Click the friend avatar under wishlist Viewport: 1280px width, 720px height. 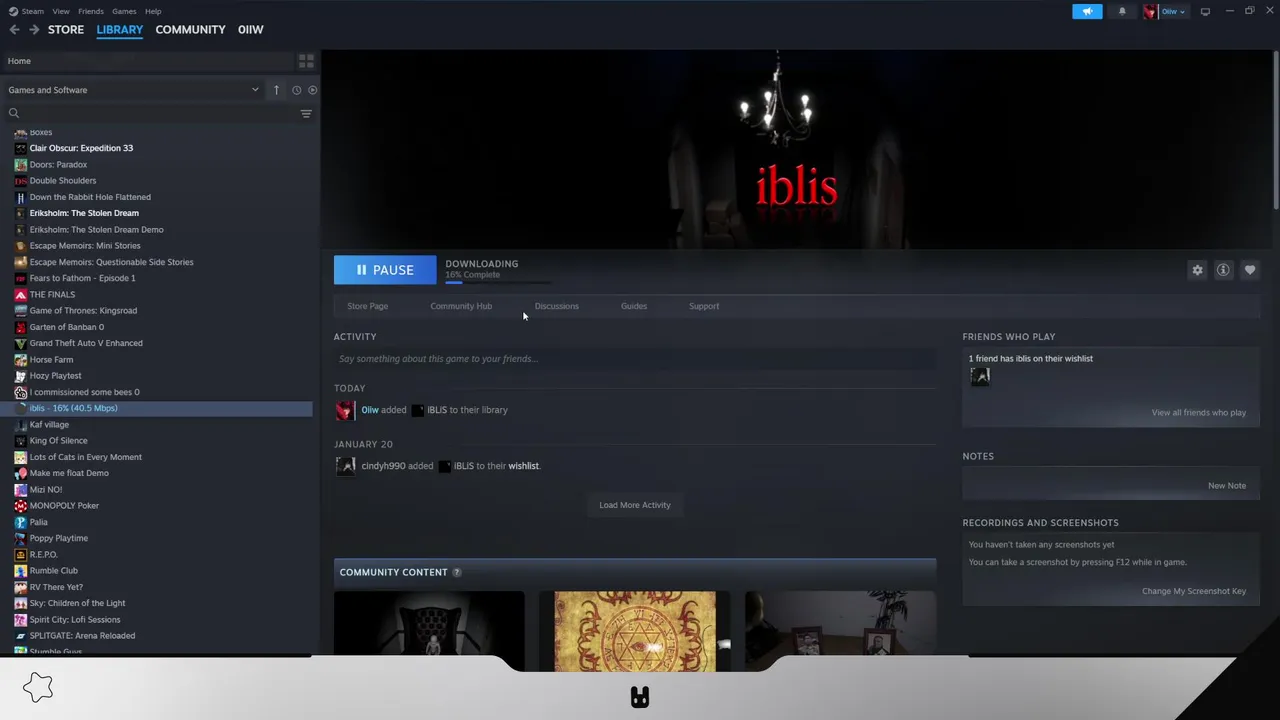coord(980,376)
